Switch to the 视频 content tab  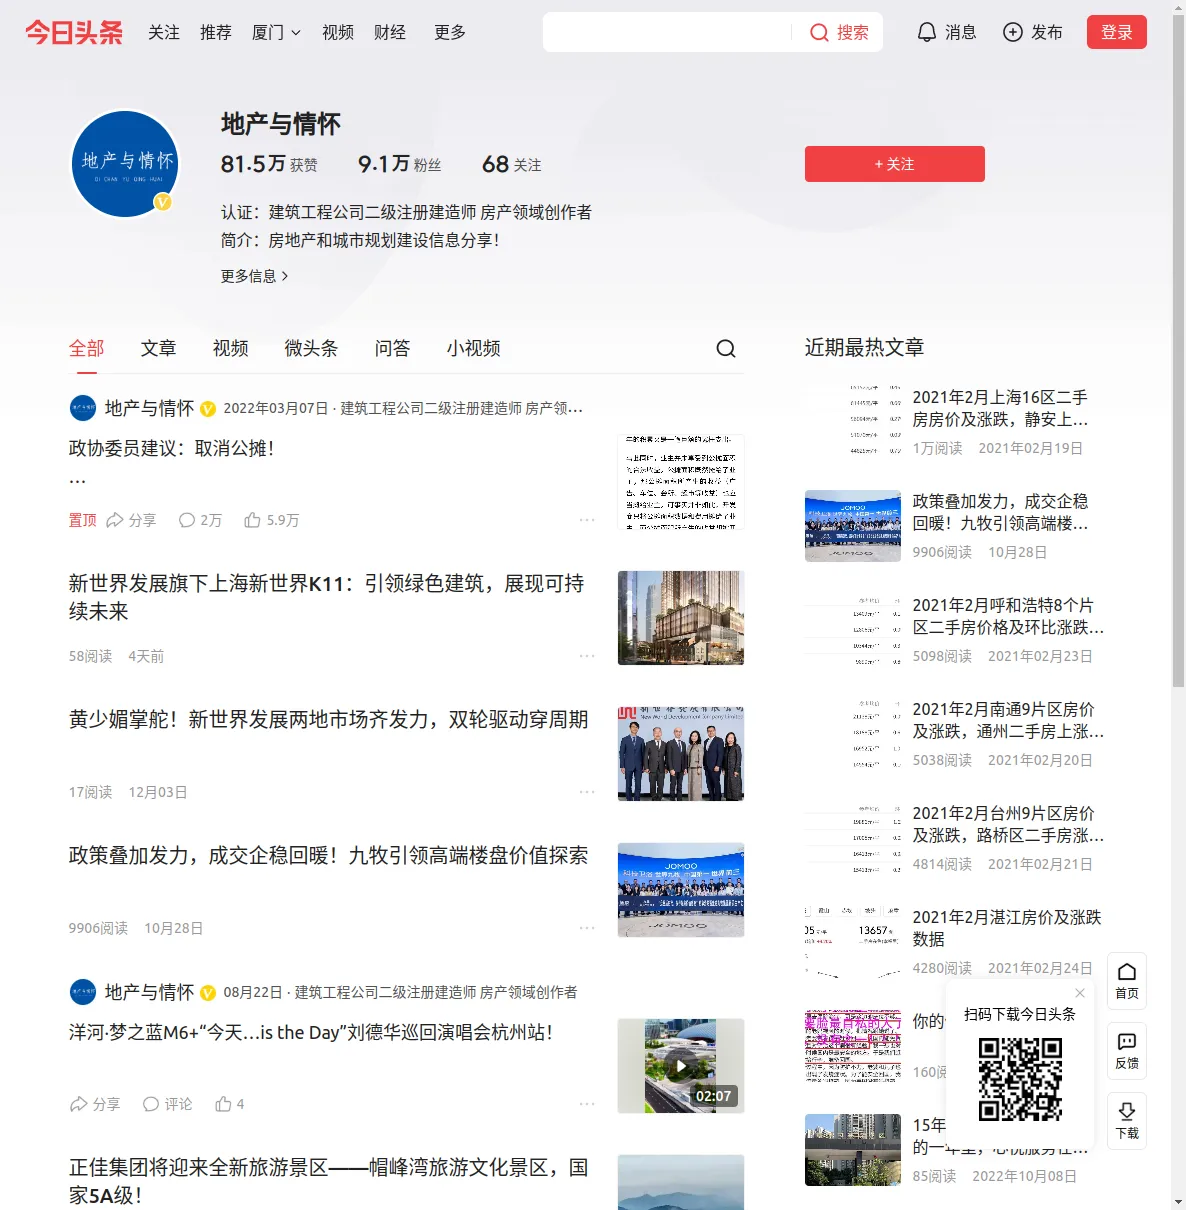[230, 348]
